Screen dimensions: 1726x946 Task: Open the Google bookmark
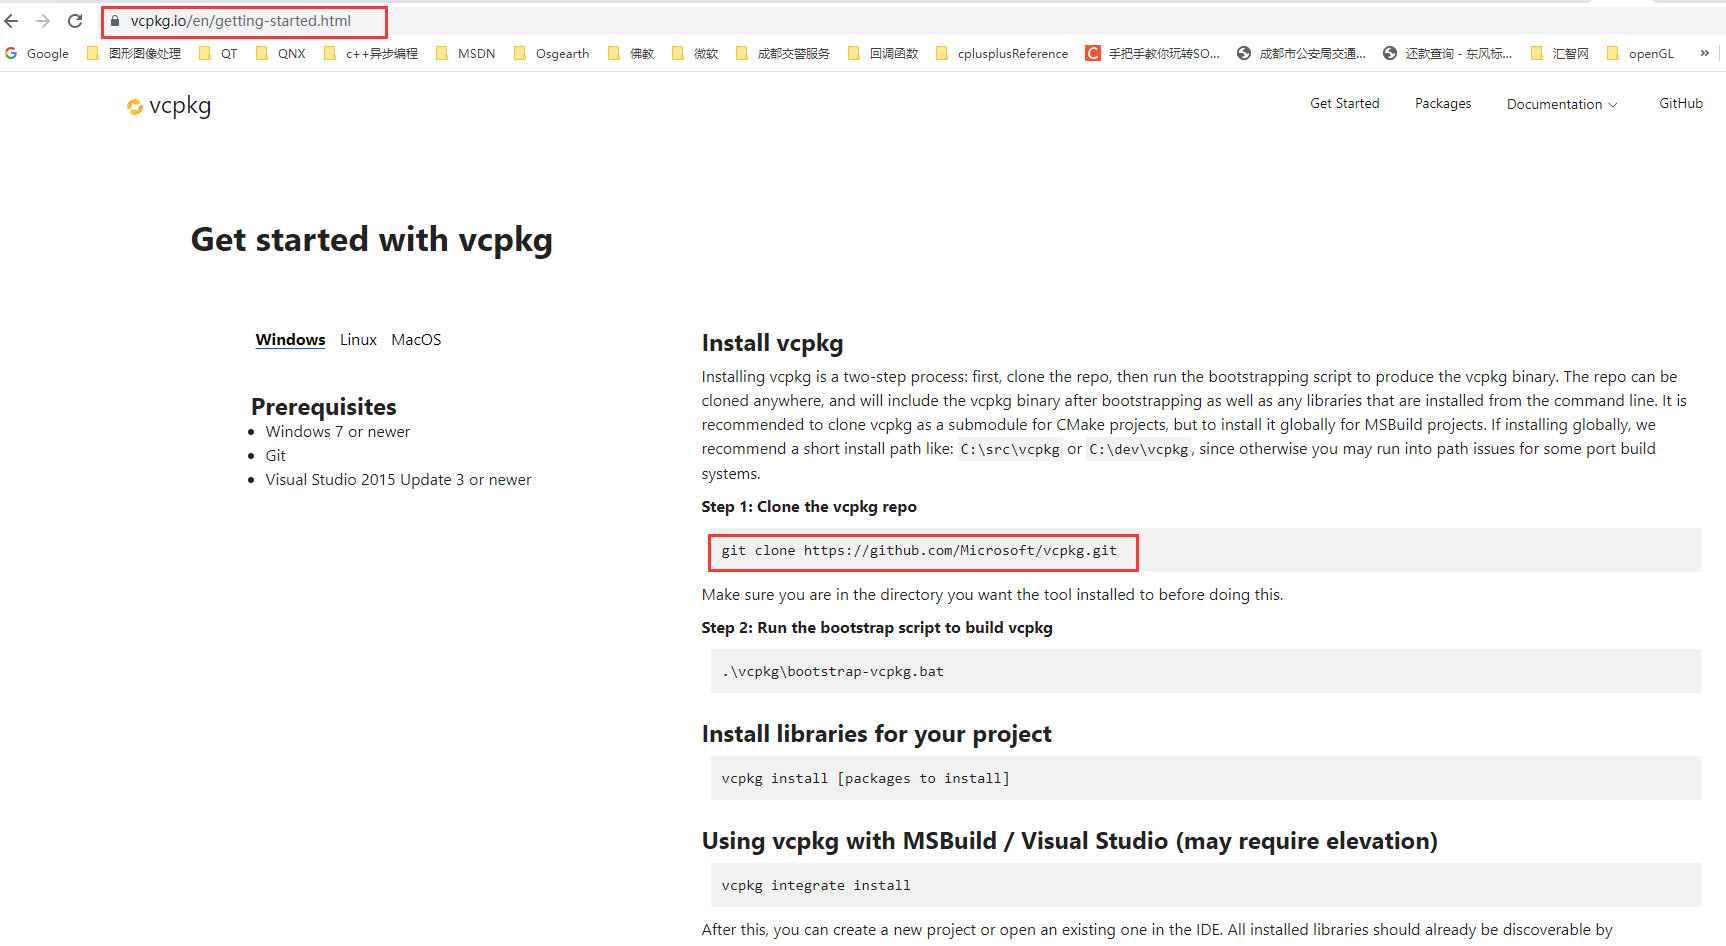tap(37, 54)
